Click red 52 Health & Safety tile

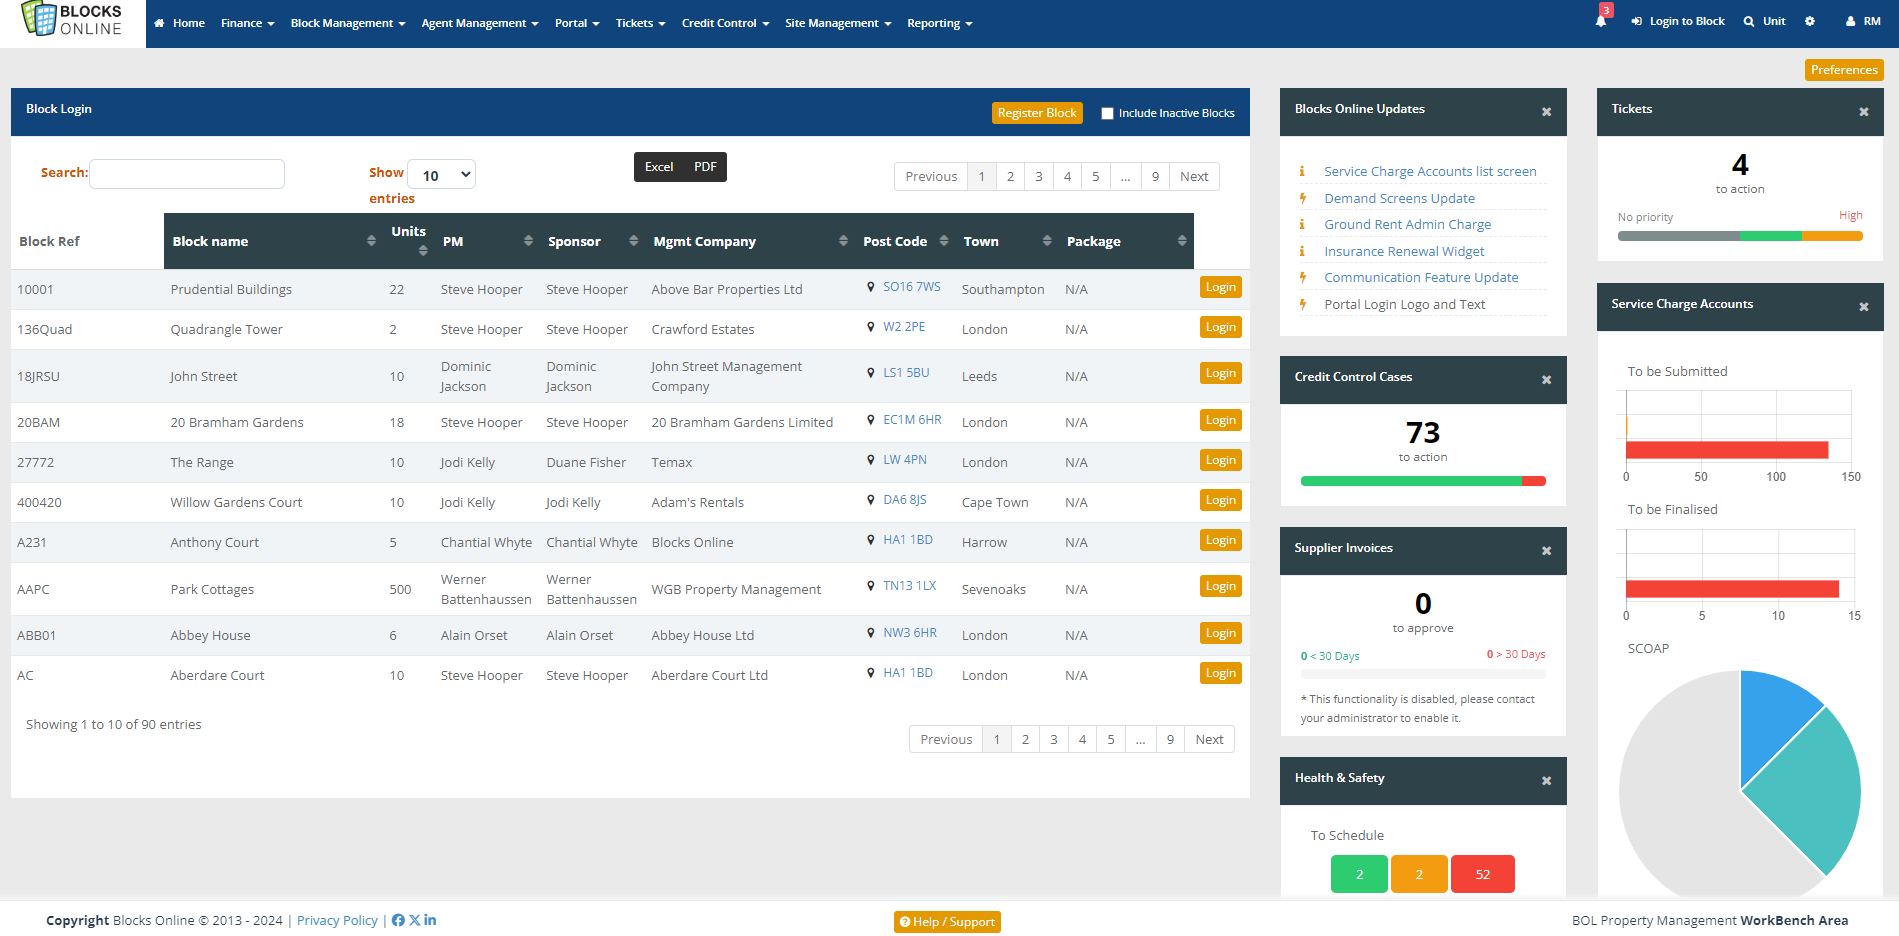1482,874
